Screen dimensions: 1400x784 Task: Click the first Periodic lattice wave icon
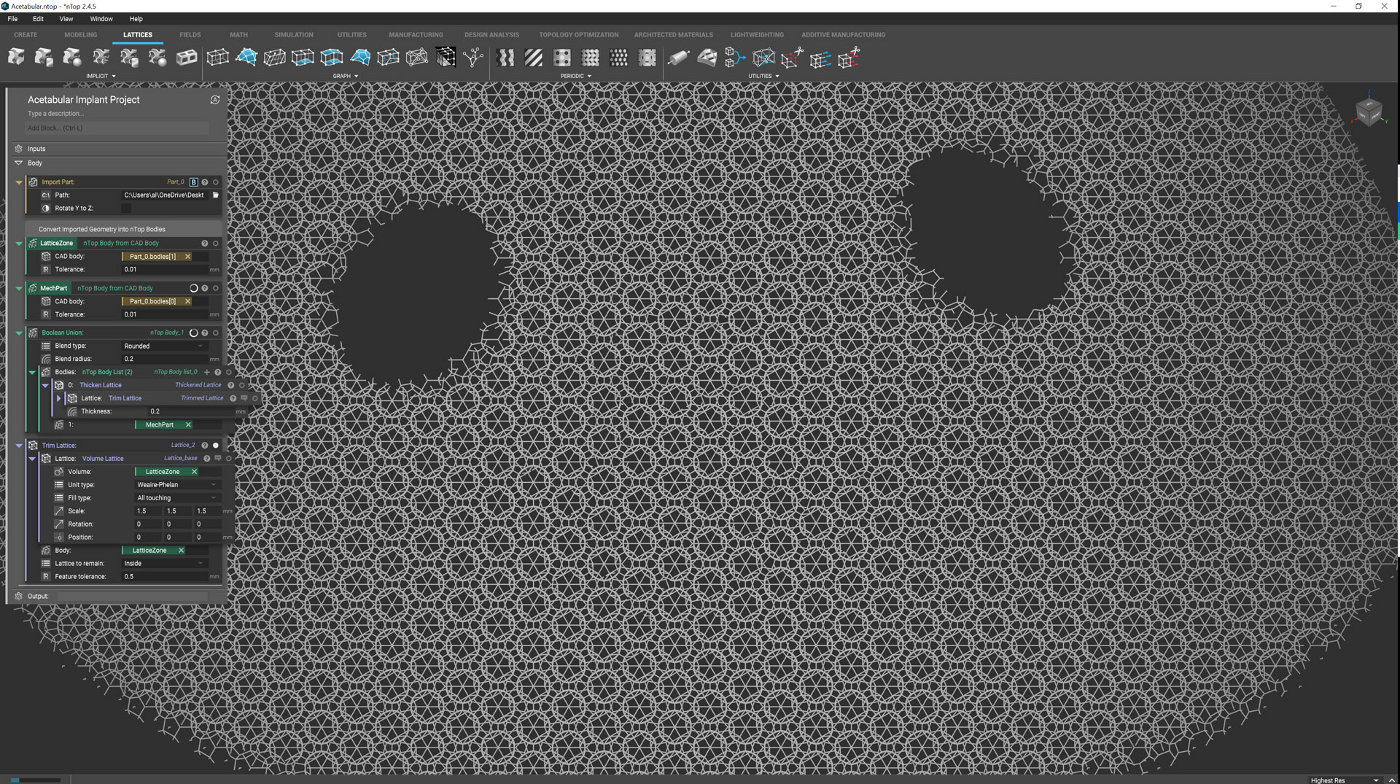506,58
